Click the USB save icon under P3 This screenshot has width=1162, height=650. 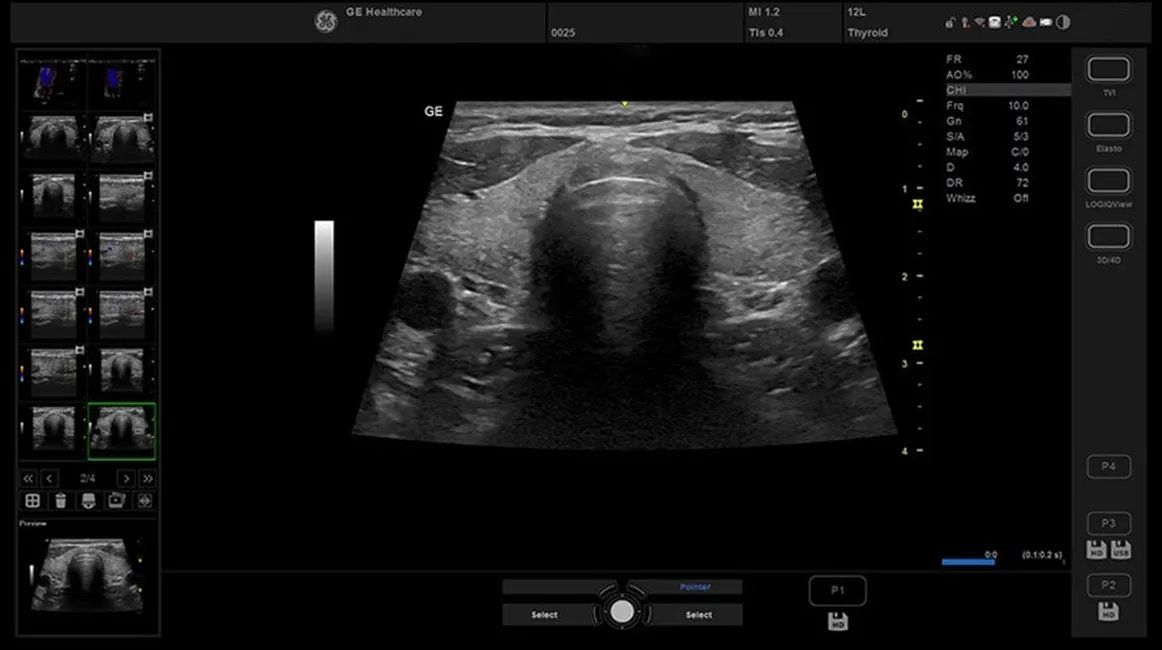pyautogui.click(x=1121, y=549)
